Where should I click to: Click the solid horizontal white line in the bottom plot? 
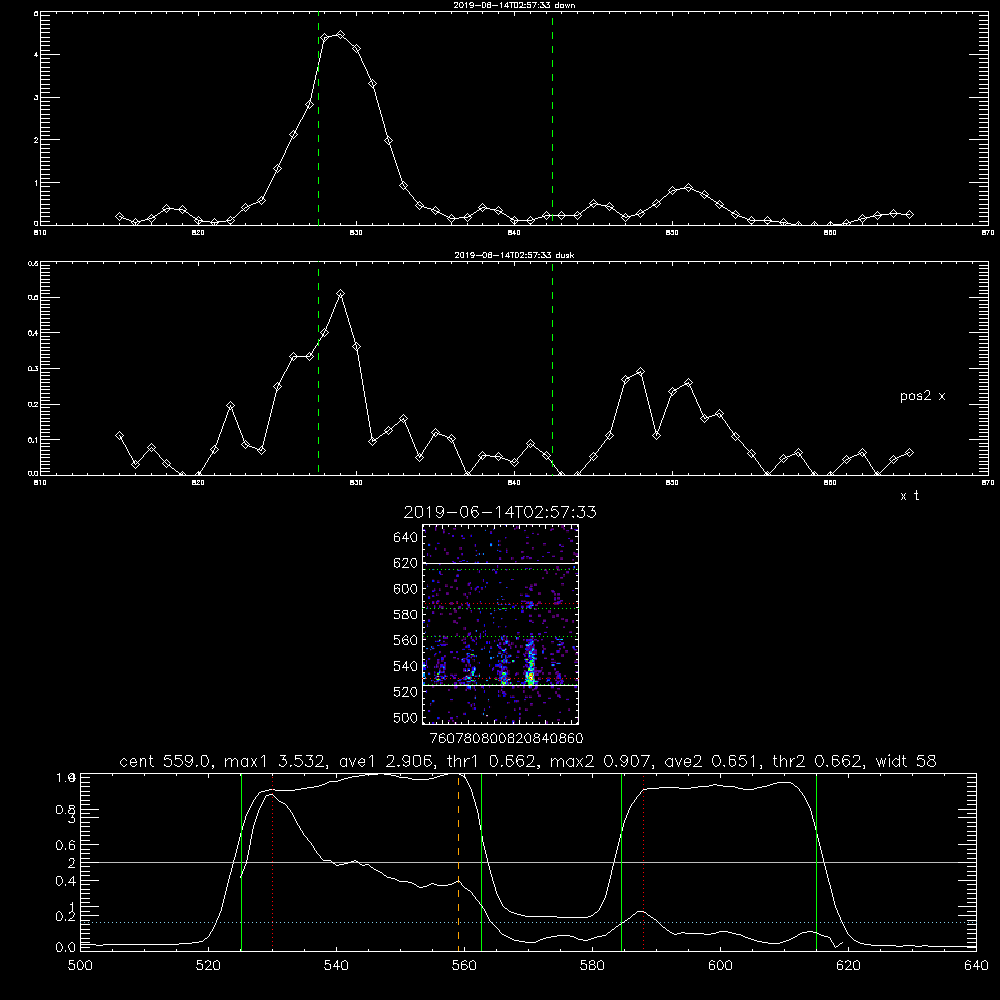527,862
